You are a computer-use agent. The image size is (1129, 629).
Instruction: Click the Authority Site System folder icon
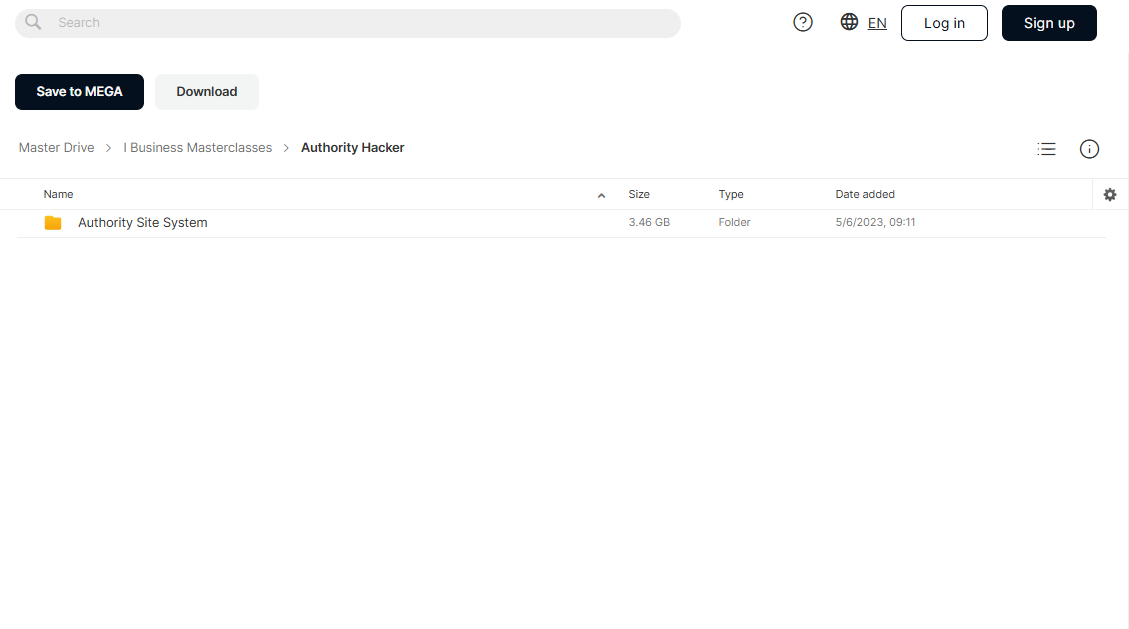pos(53,223)
